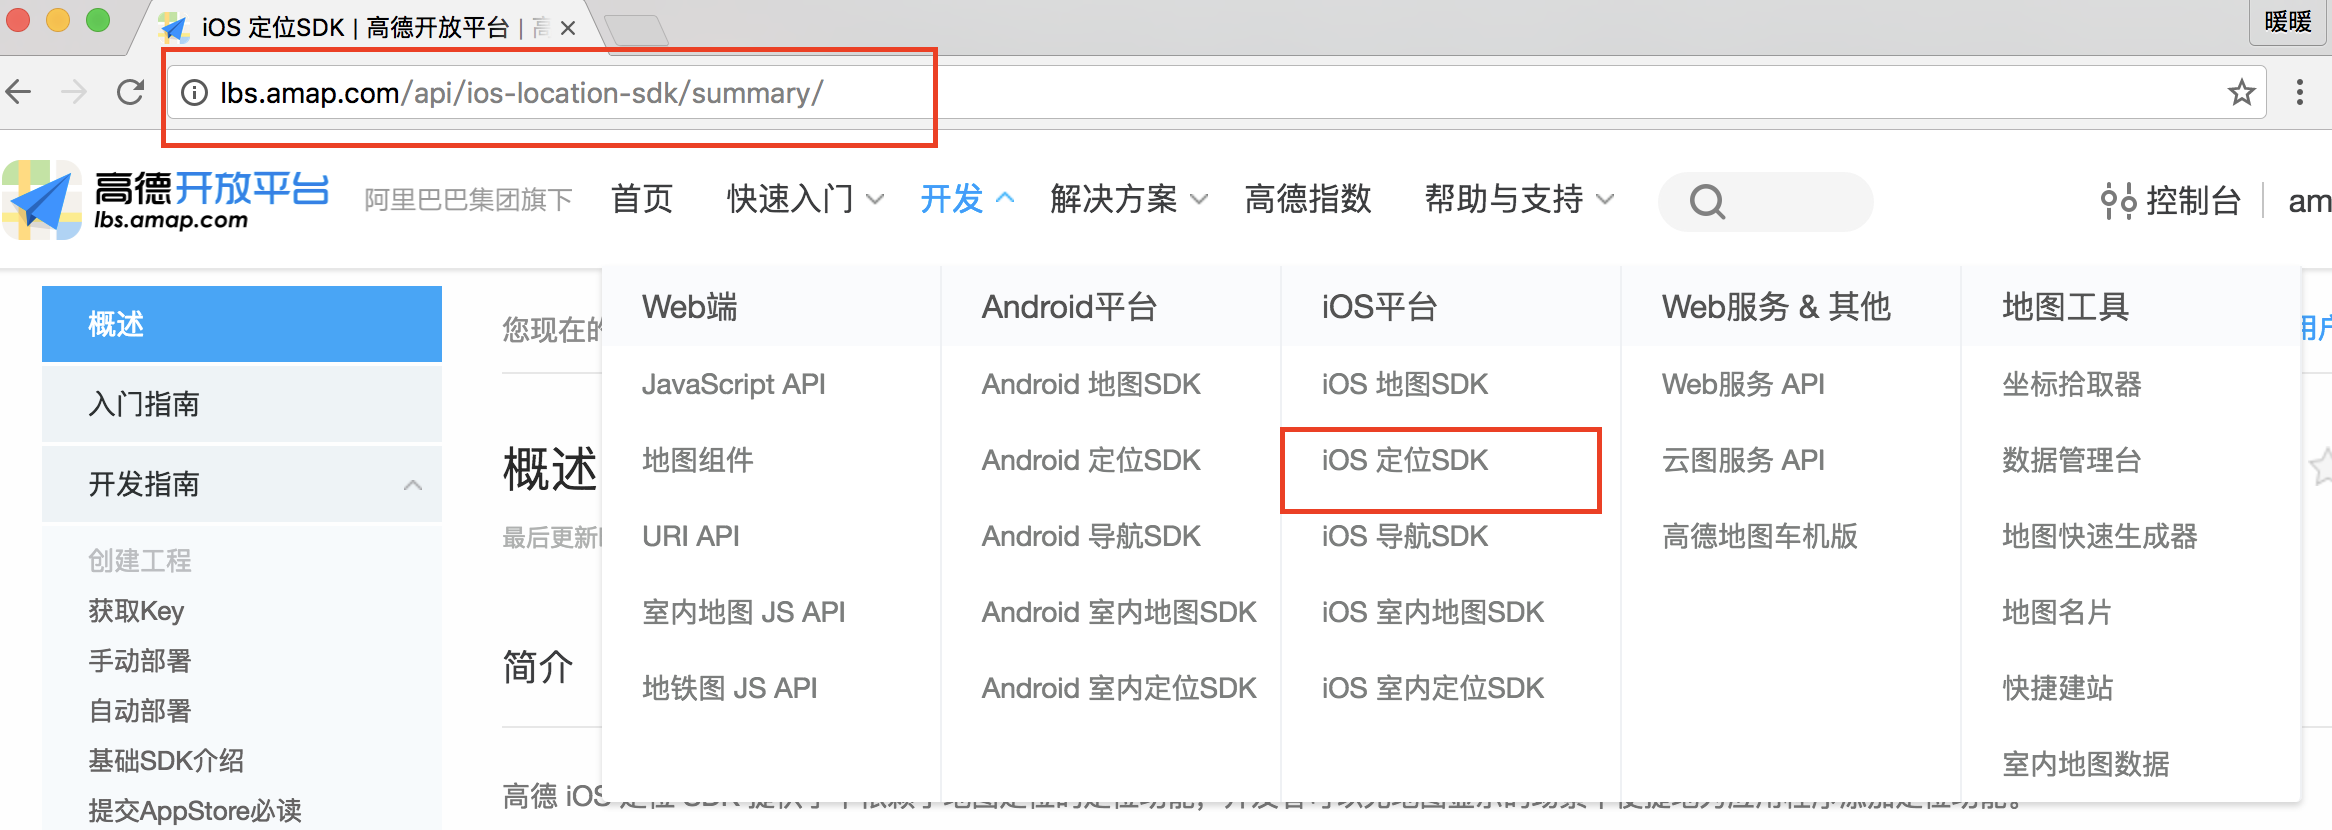Open Android 地图SDK menu entry
This screenshot has width=2332, height=830.
tap(1091, 384)
